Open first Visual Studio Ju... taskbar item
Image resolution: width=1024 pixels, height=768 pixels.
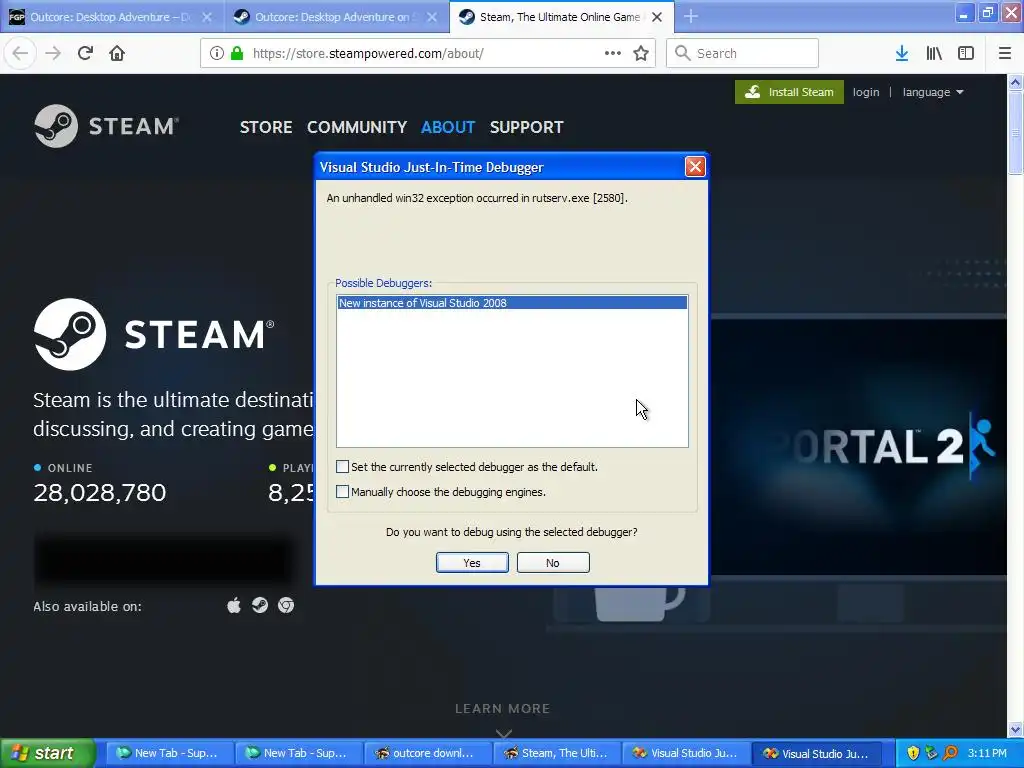pos(684,753)
